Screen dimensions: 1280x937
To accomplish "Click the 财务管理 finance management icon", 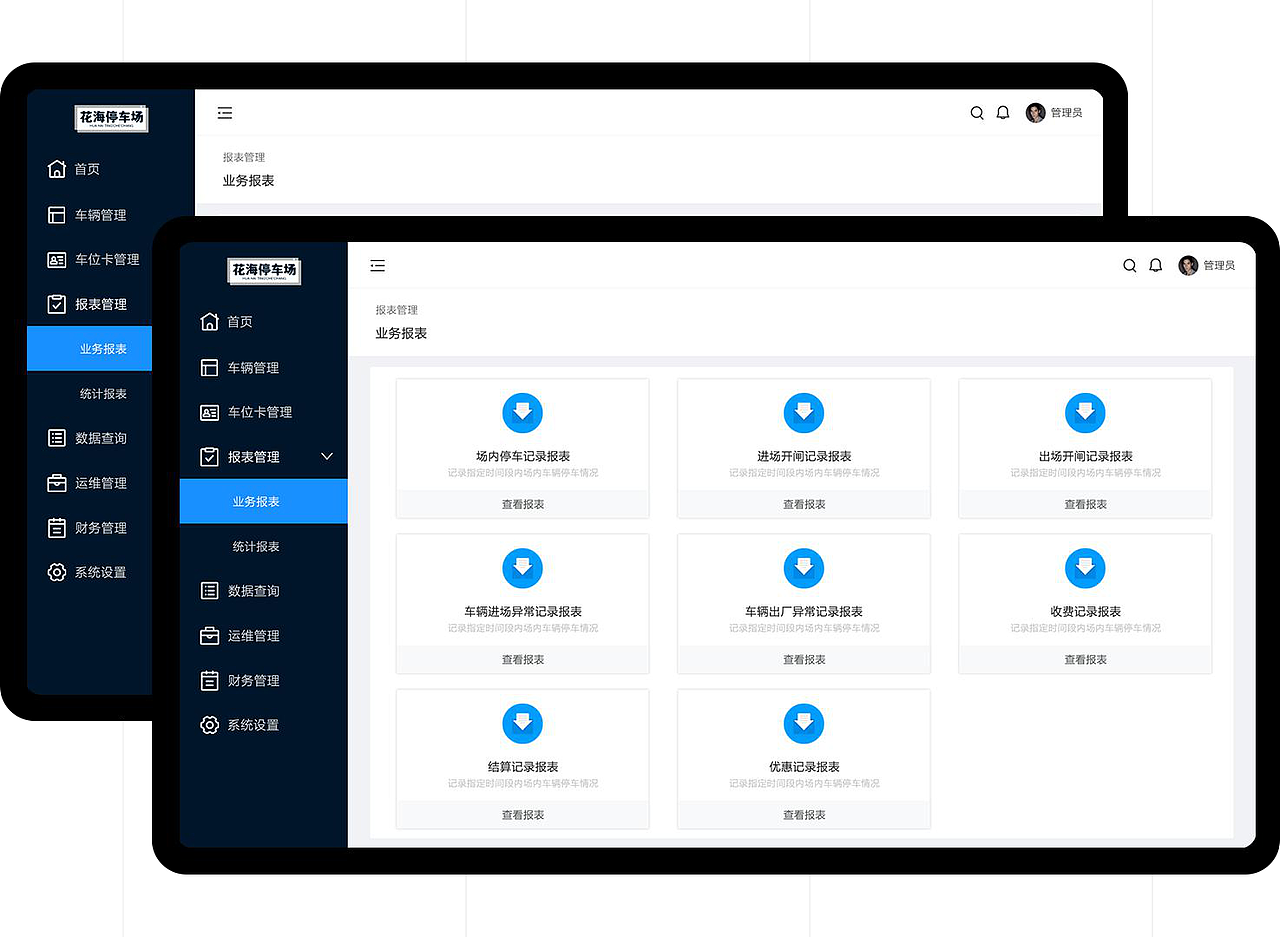I will (x=208, y=680).
